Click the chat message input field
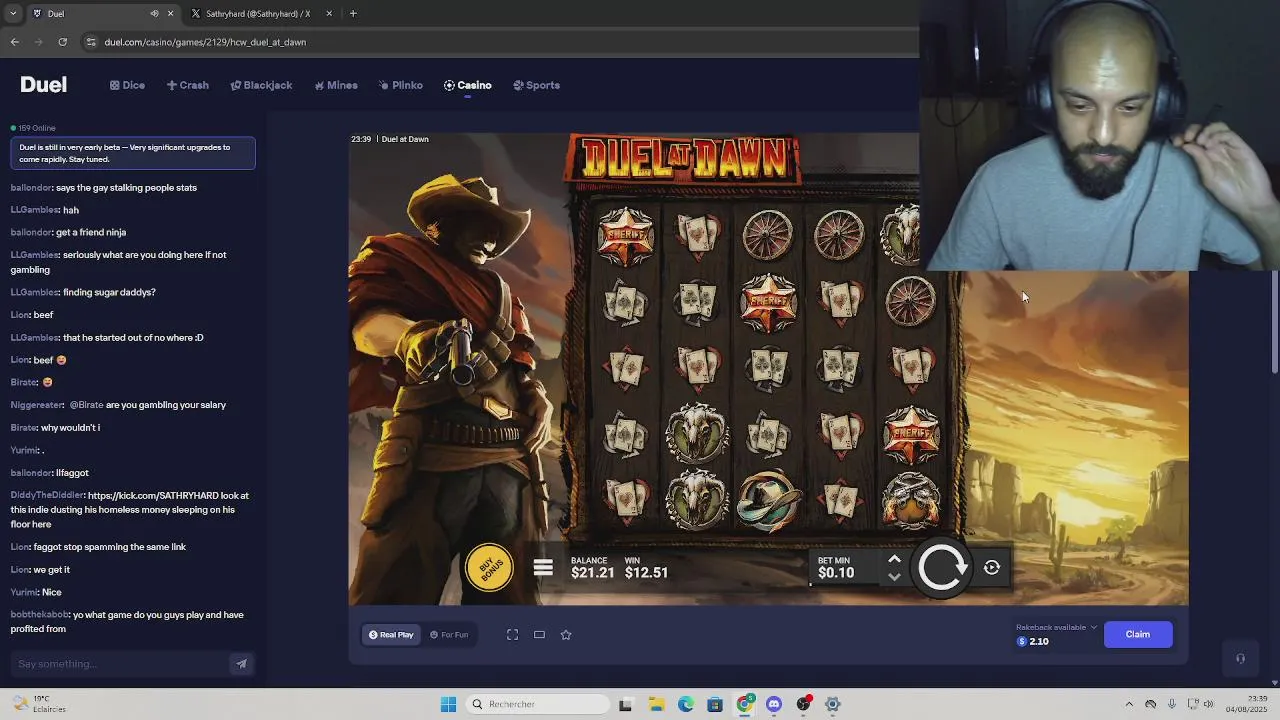 120,664
